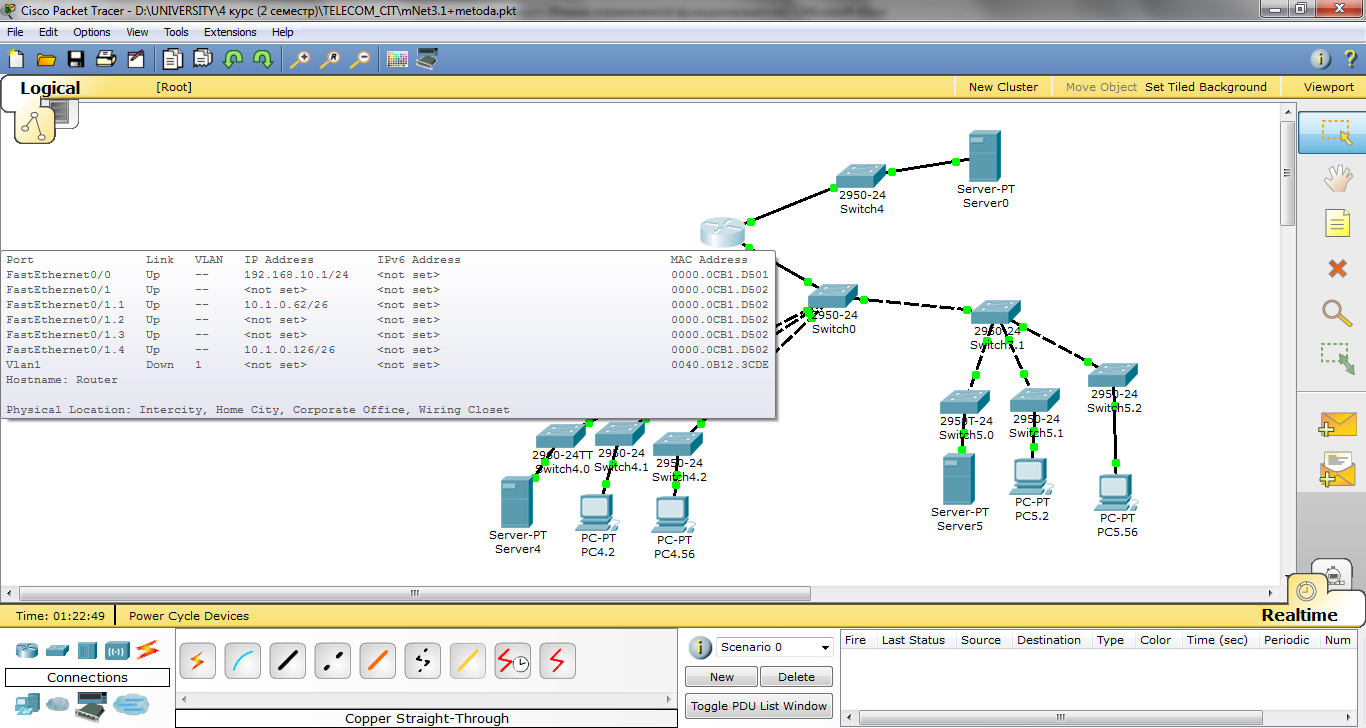Redo the last action
The height and width of the screenshot is (728, 1366).
click(x=263, y=59)
